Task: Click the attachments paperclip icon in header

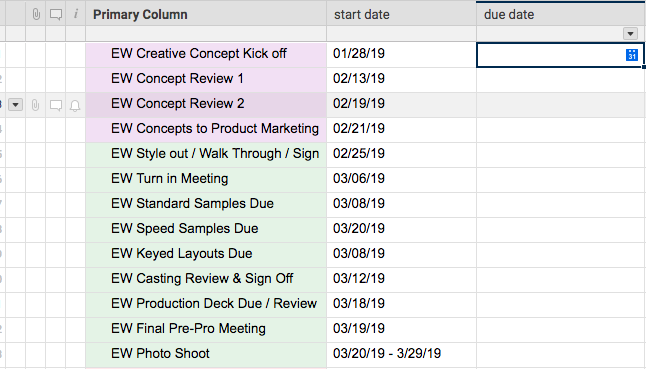Action: (36, 14)
